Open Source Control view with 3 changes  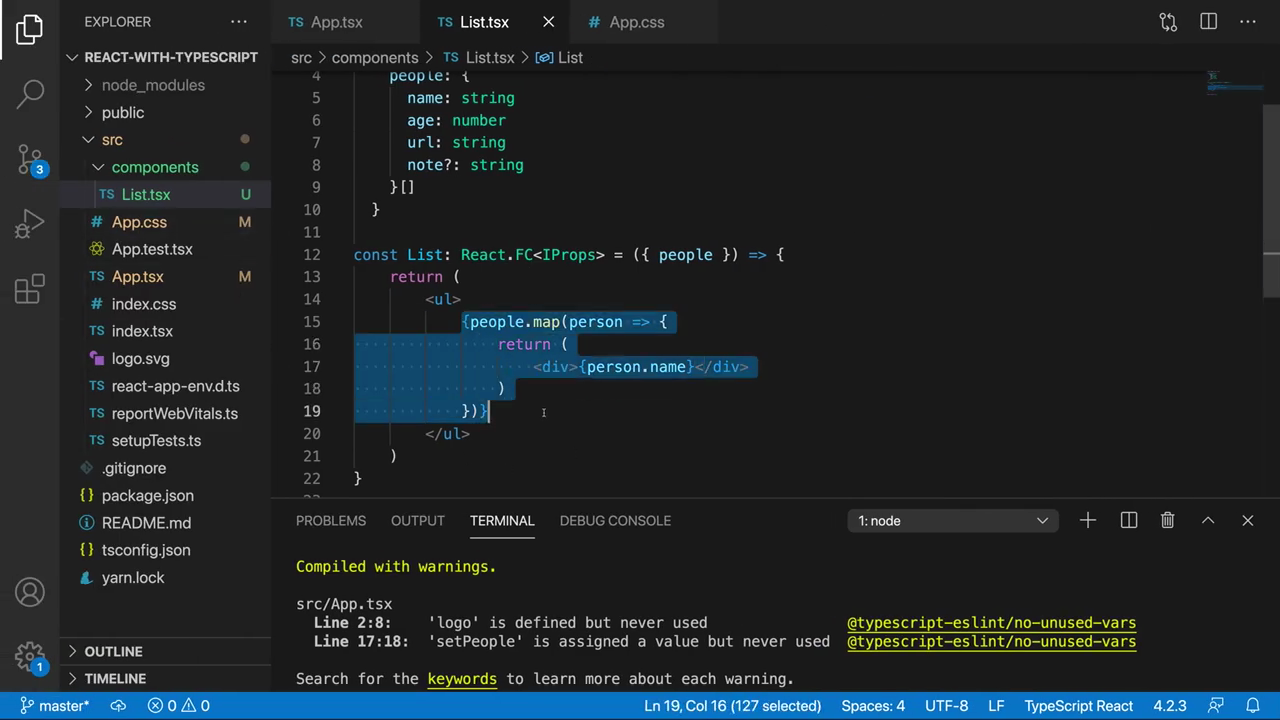tap(30, 158)
